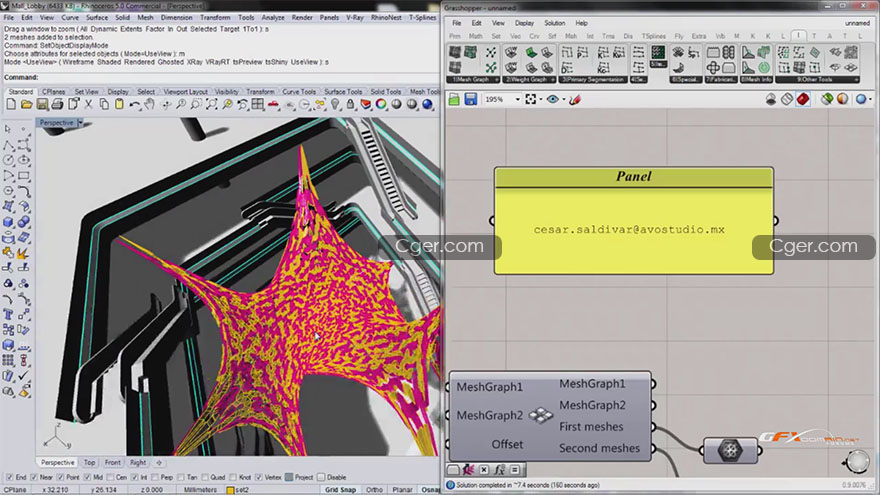Click the green power icon in Mesh Info group
Image resolution: width=880 pixels, height=495 pixels.
tap(764, 68)
